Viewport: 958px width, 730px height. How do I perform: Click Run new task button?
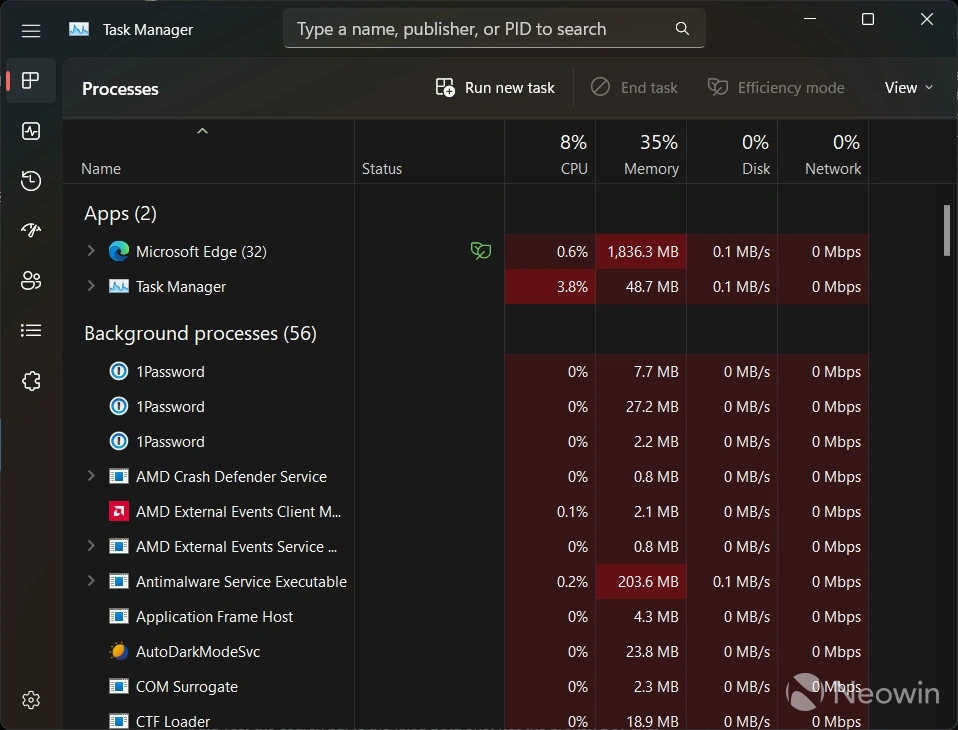(495, 88)
